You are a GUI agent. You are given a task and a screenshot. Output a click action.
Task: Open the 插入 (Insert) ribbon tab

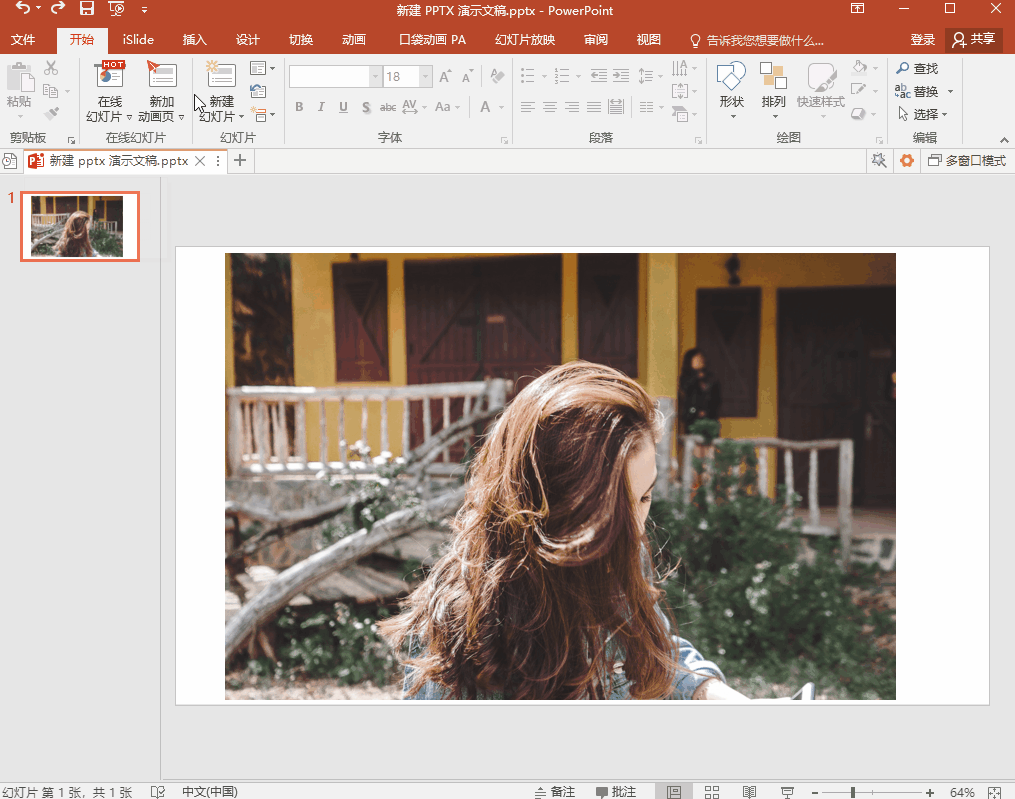[195, 40]
